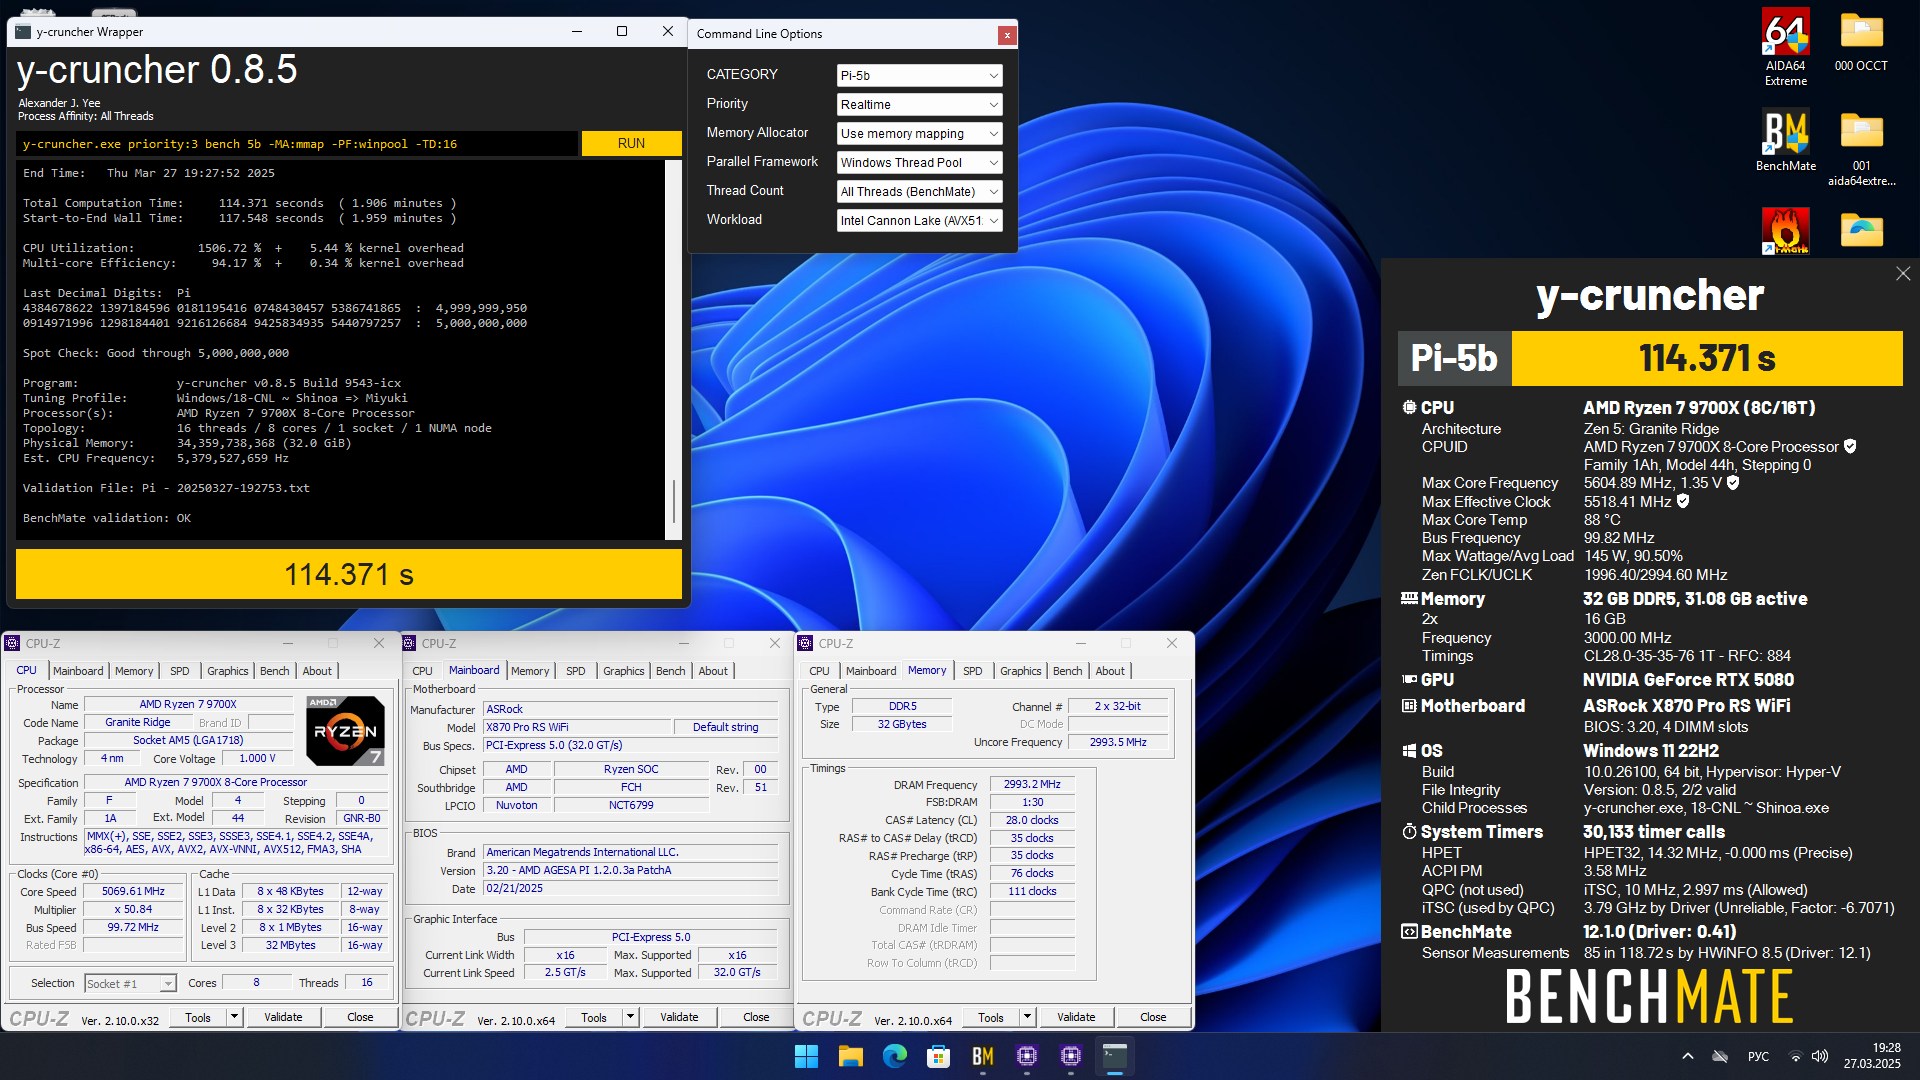Switch to Graphics tab in second CPU-Z window
This screenshot has height=1080, width=1920.
click(x=624, y=671)
